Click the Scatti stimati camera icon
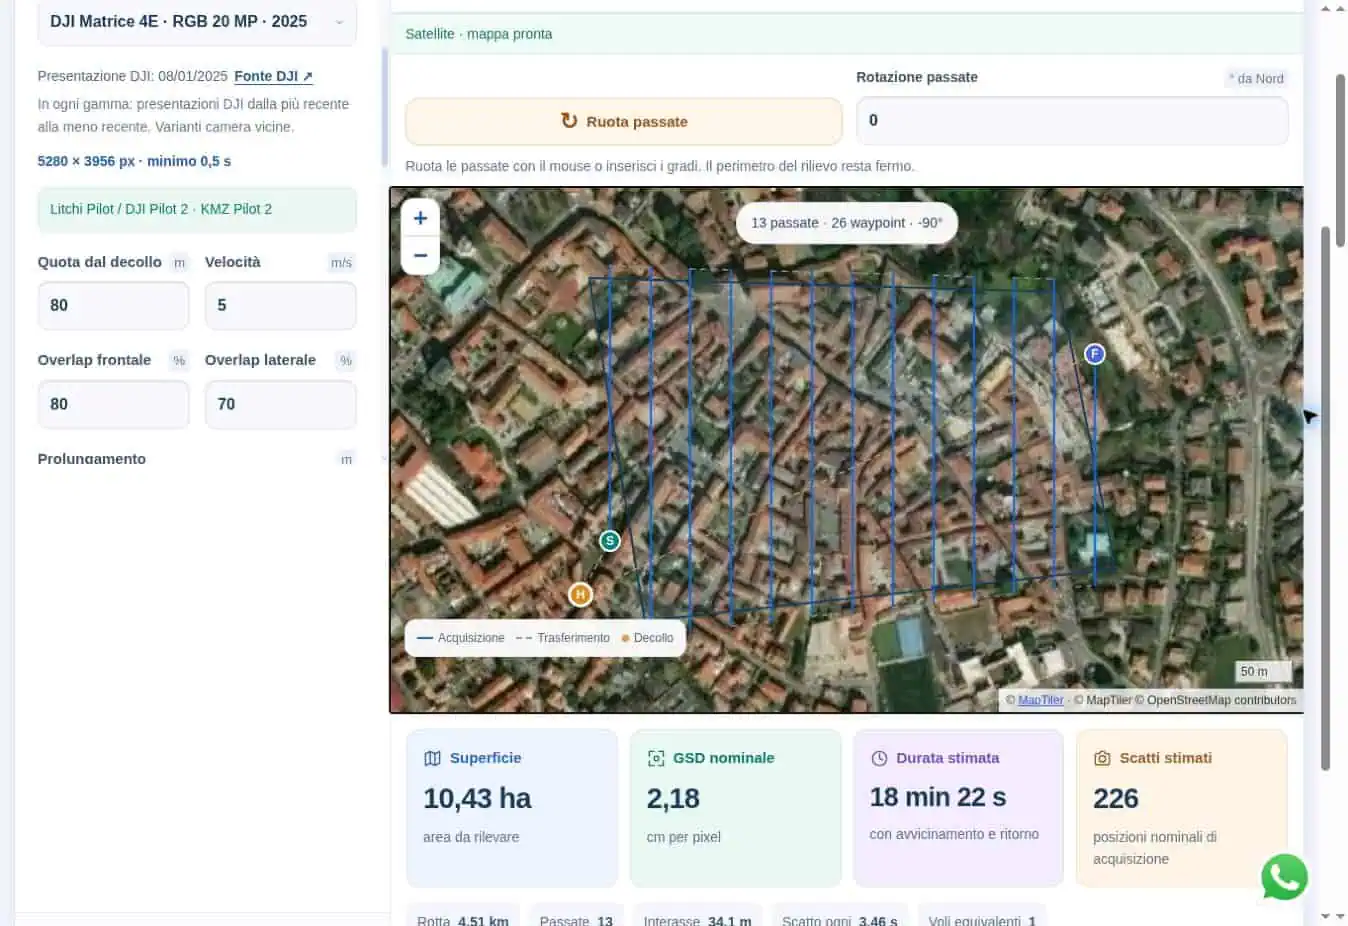1348x926 pixels. point(1102,759)
